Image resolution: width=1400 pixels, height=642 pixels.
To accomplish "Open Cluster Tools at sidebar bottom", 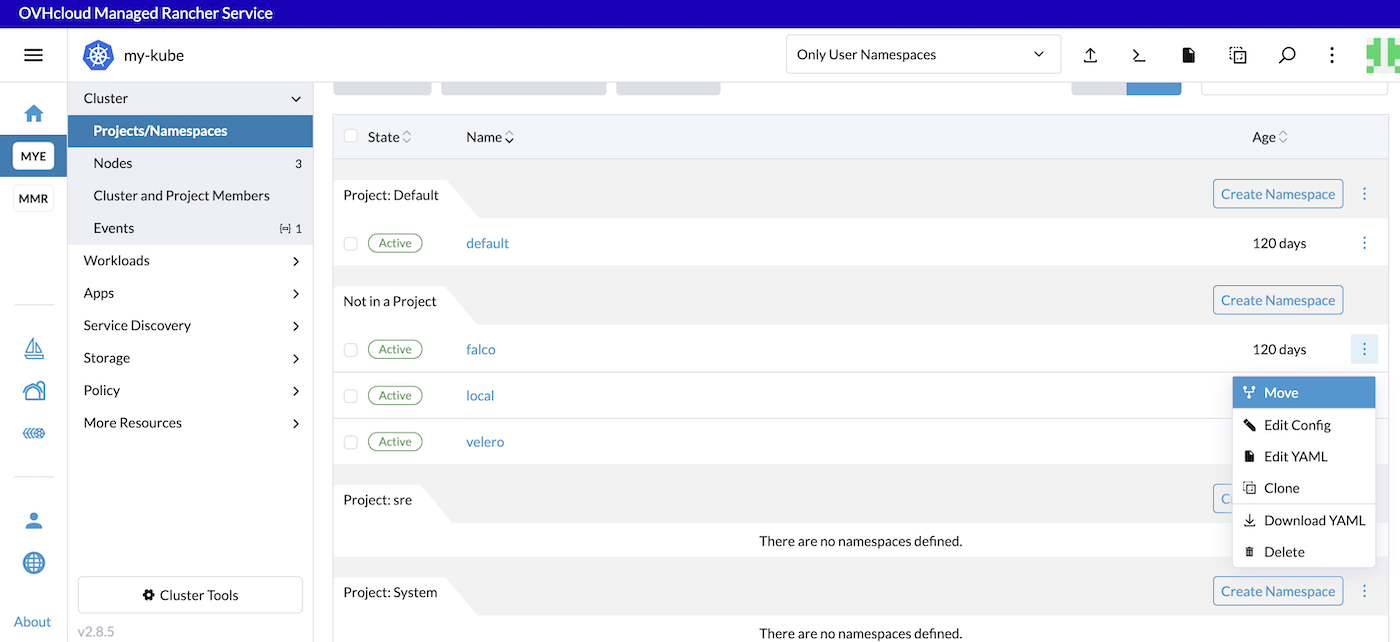I will (189, 594).
